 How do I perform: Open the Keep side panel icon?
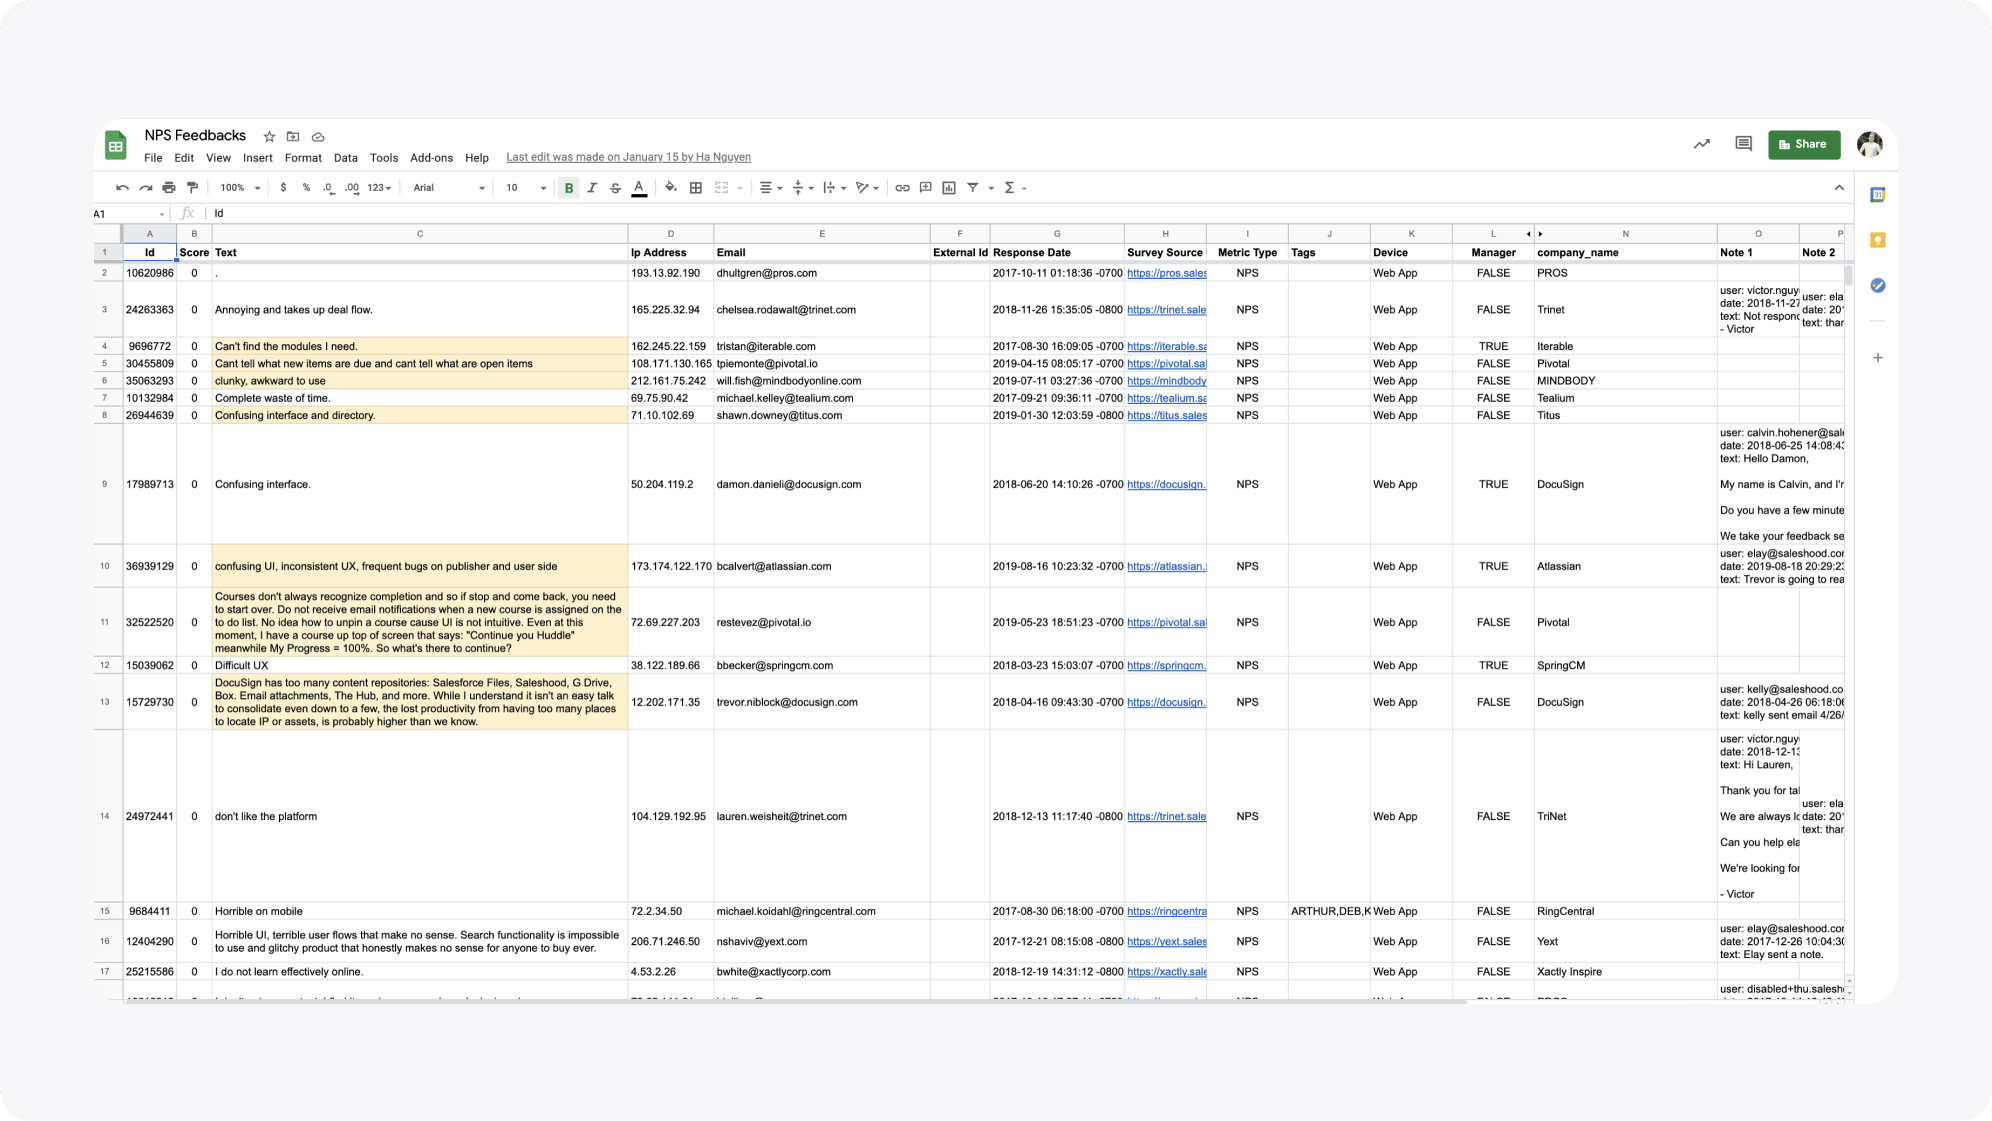[x=1878, y=240]
